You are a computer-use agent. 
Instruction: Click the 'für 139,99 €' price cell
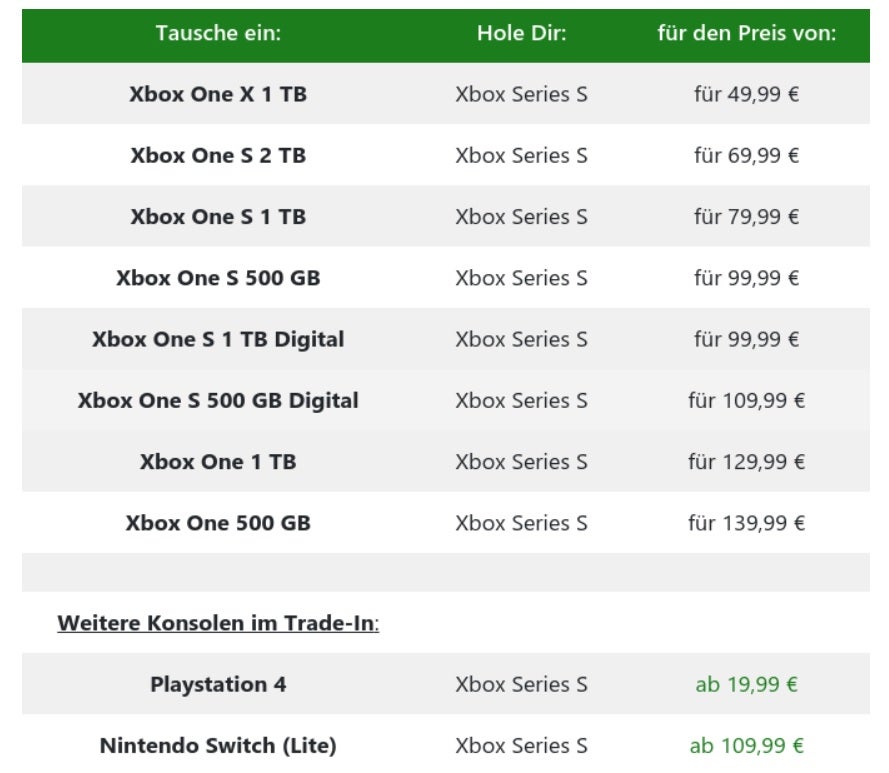coord(747,523)
